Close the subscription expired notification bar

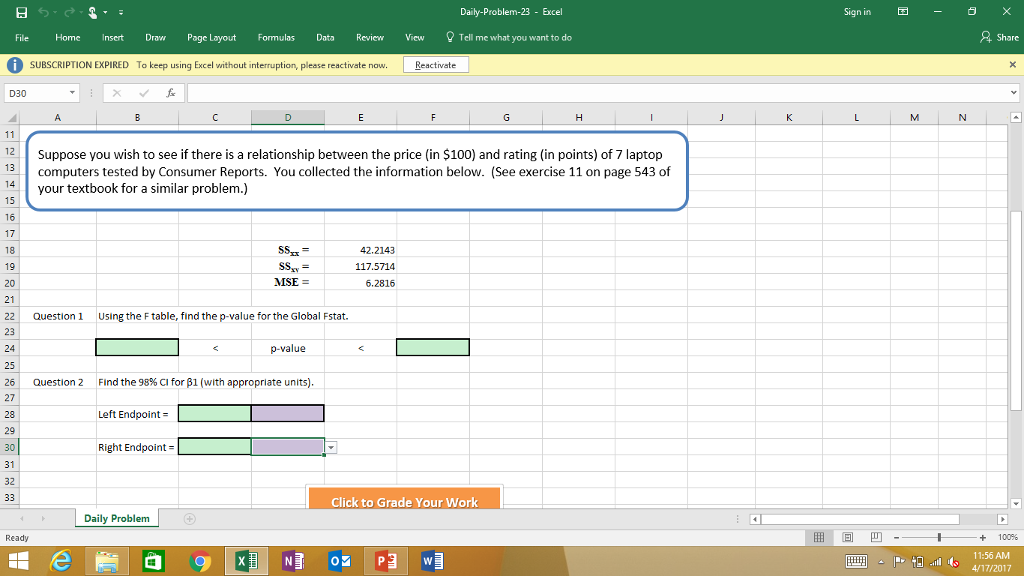pyautogui.click(x=1013, y=65)
